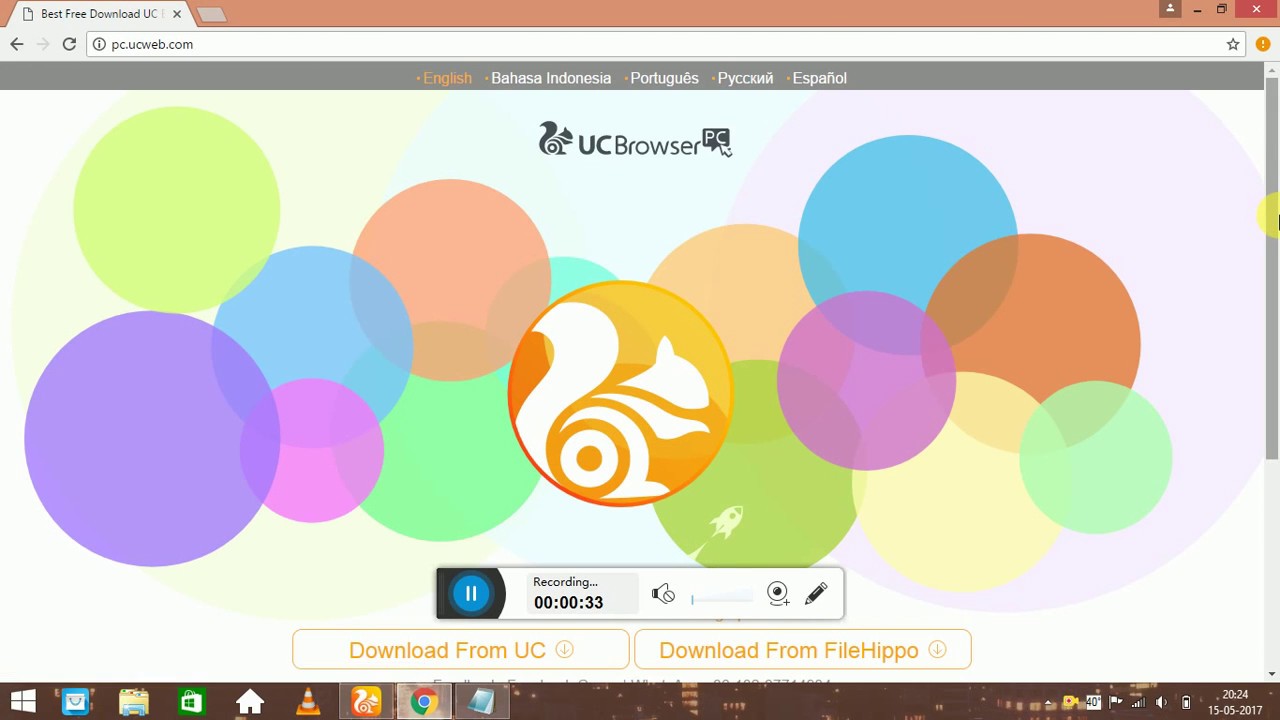
Task: Open the notepad-like app in taskbar
Action: [x=481, y=702]
